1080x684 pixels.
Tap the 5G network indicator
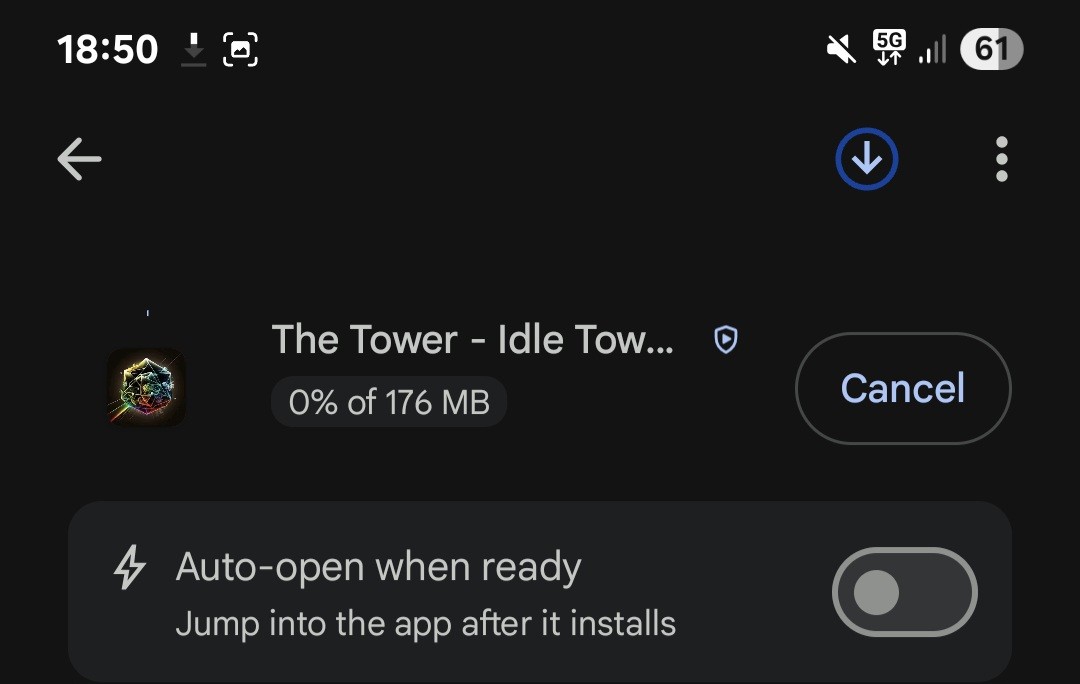click(888, 48)
